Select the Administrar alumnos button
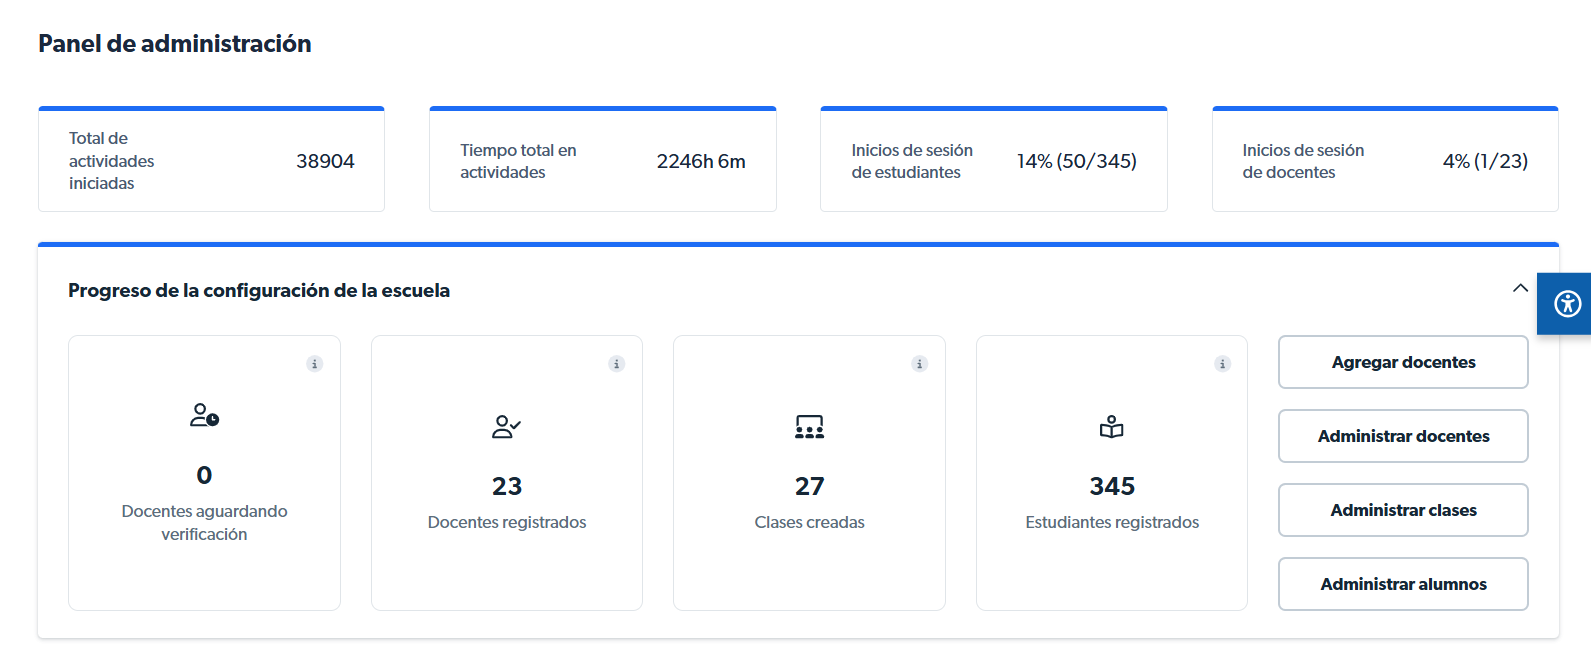This screenshot has height=660, width=1591. coord(1402,584)
